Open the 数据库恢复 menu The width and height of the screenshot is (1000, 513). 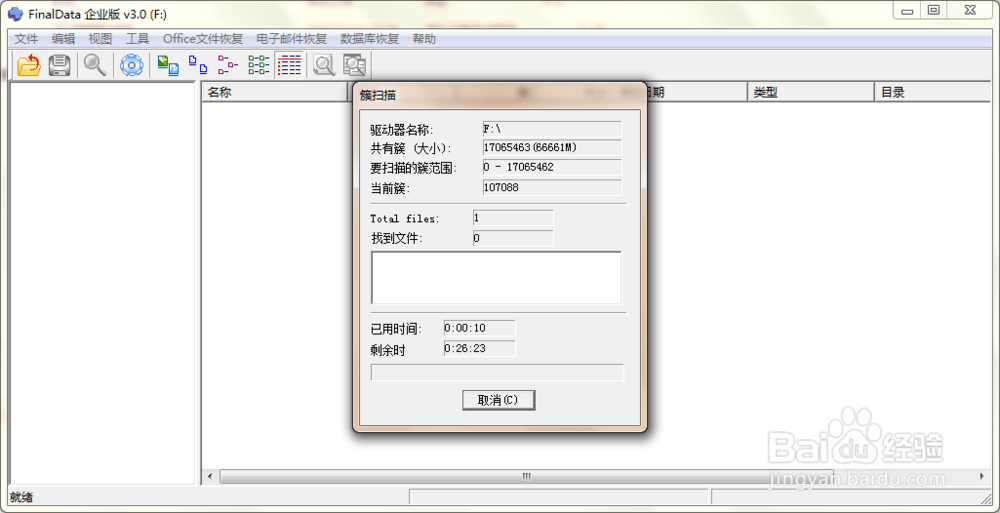pos(369,39)
